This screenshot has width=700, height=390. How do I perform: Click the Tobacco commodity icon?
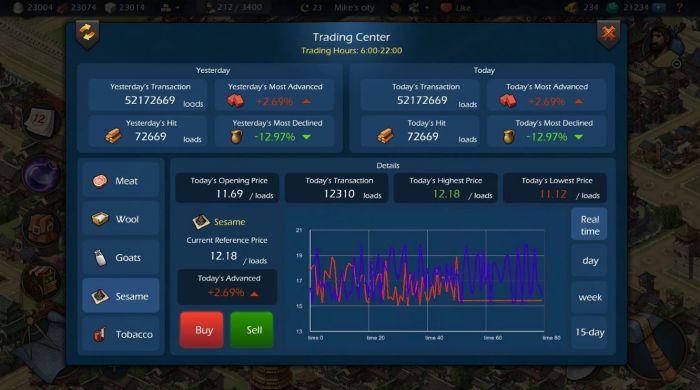(x=100, y=334)
